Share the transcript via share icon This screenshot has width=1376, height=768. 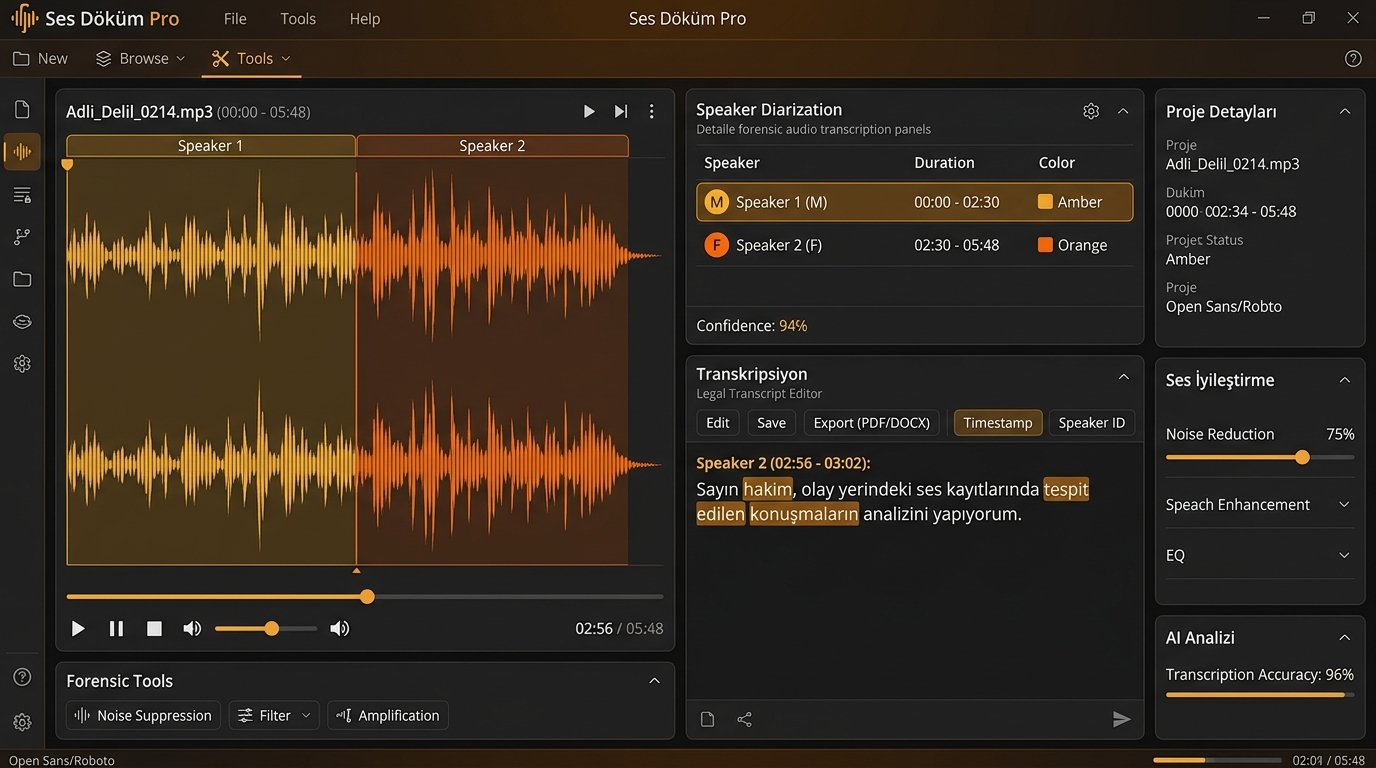pos(745,719)
